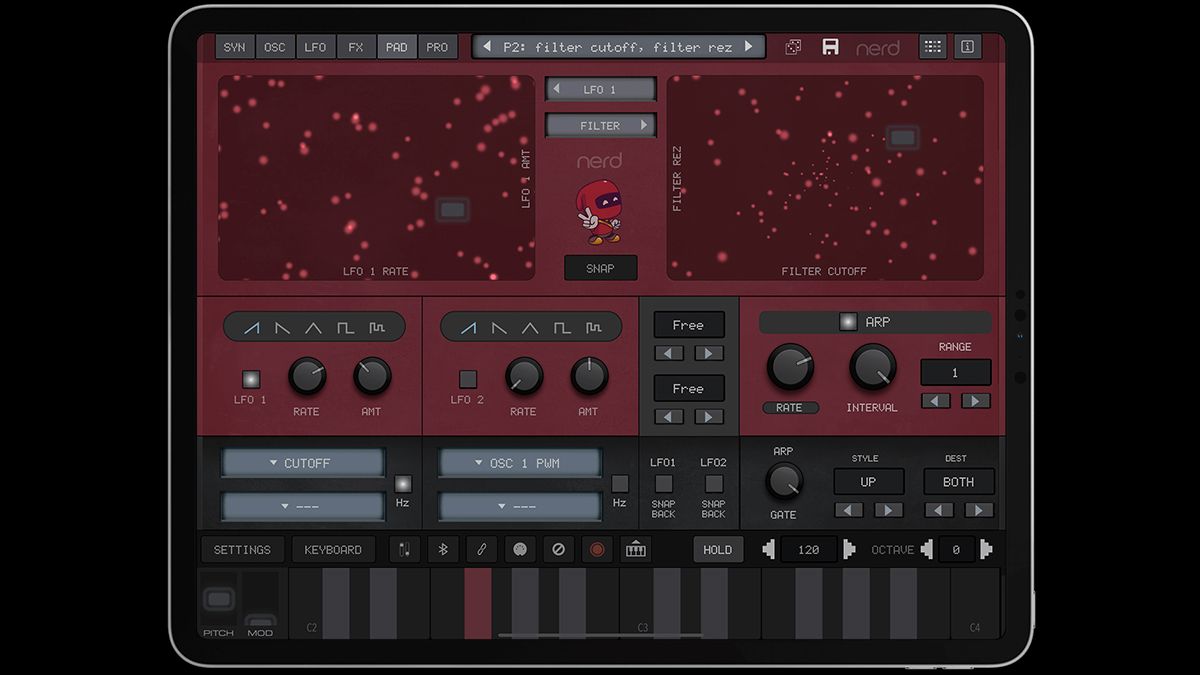
Task: Click the record icon in the toolbar
Action: [596, 549]
